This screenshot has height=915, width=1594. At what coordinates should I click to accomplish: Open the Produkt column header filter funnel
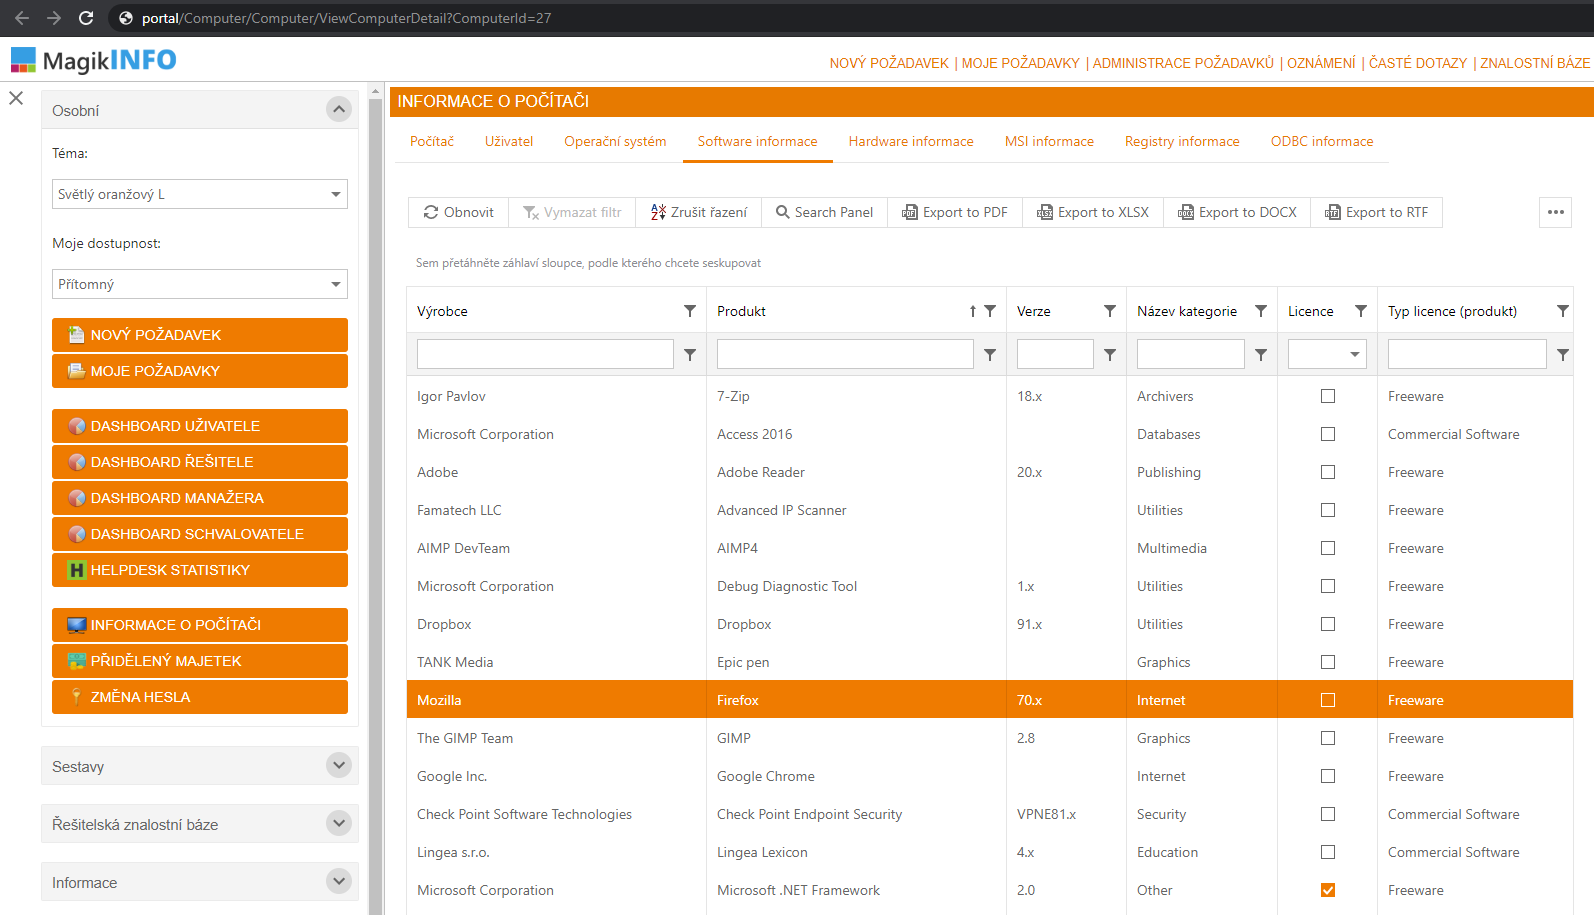990,311
